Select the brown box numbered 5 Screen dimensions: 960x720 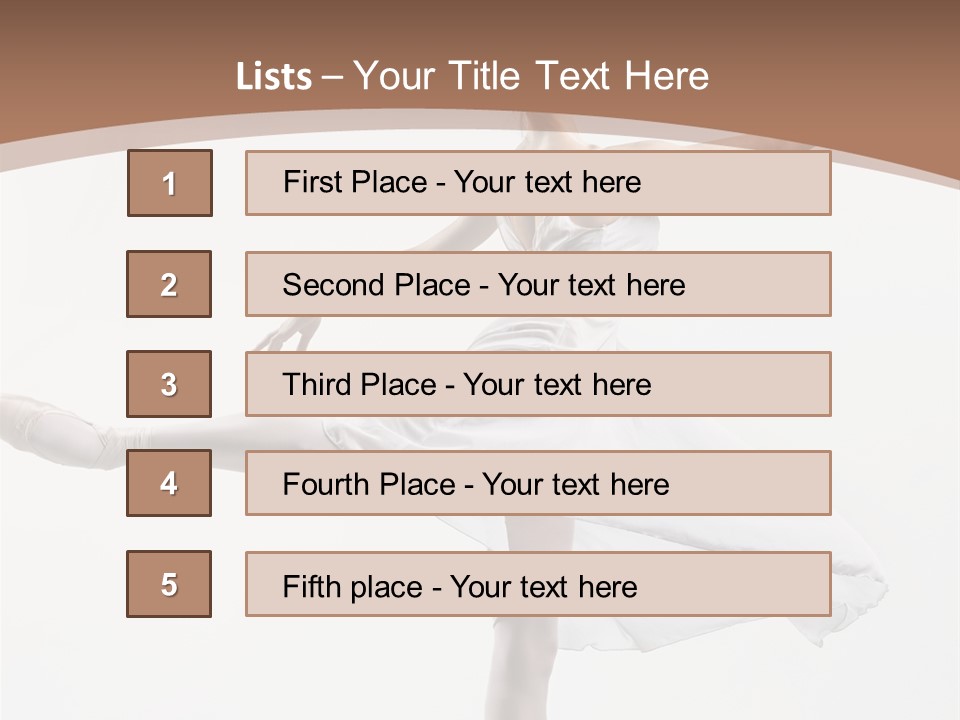169,584
